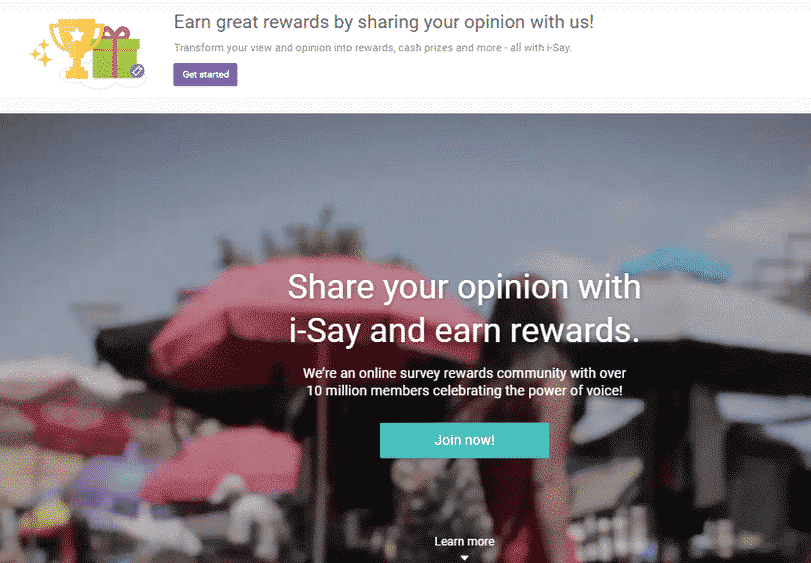This screenshot has width=811, height=563.
Task: Click the yellow sparkle stars icon
Action: [x=41, y=54]
